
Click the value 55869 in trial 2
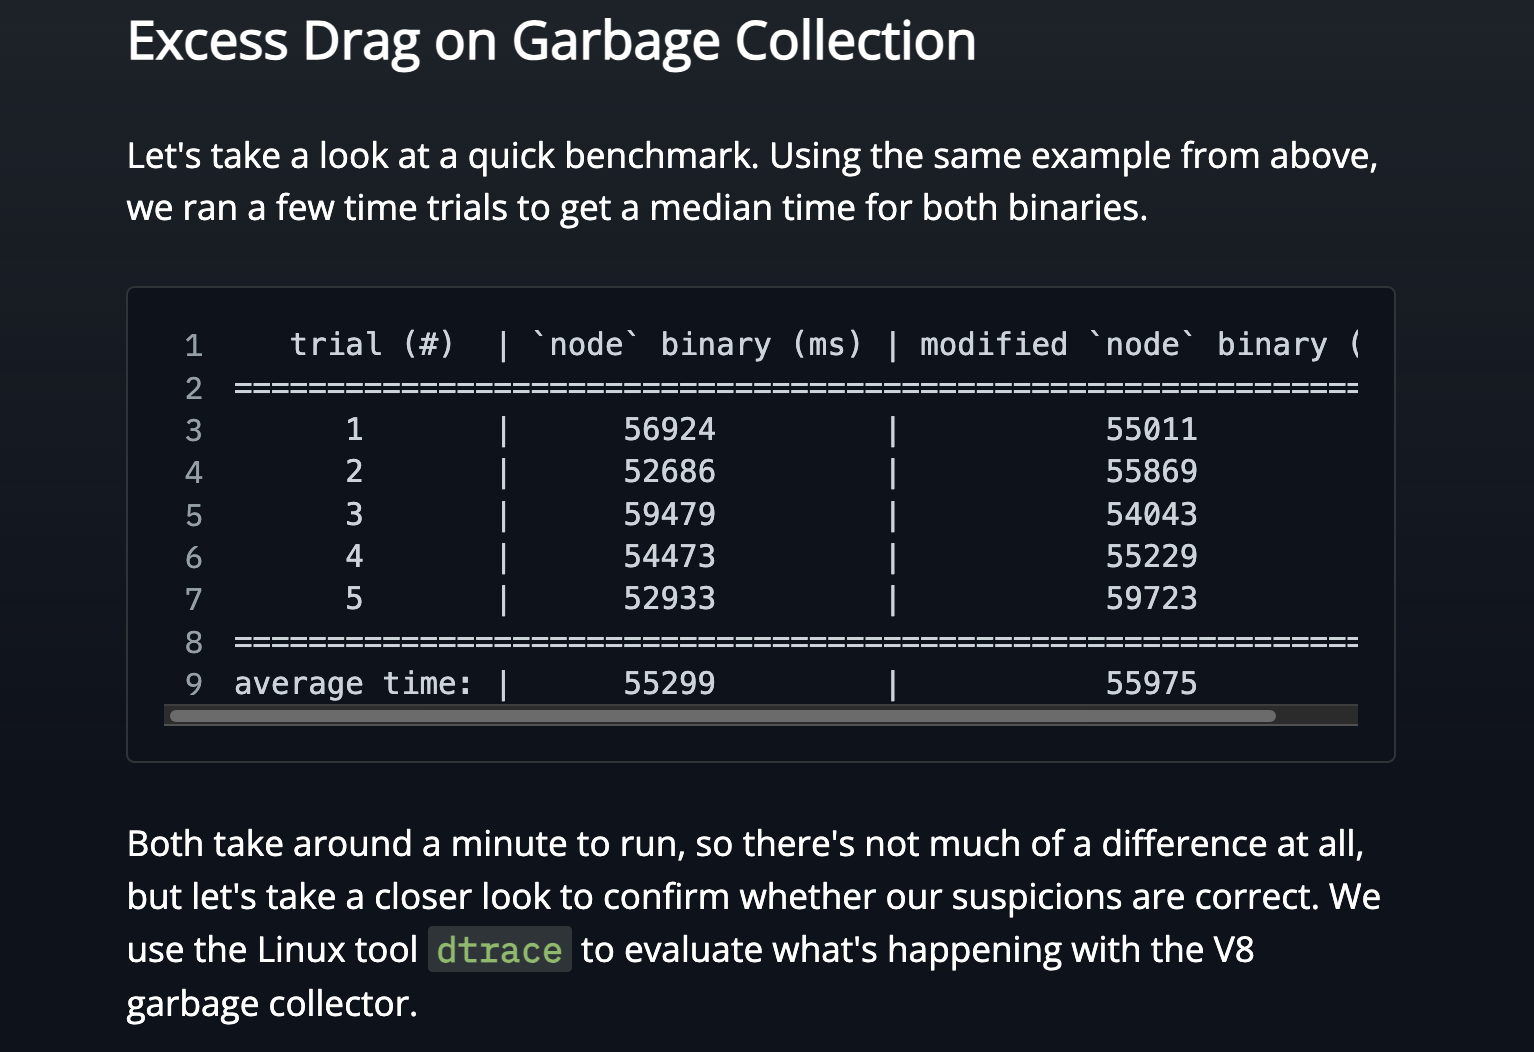tap(1151, 472)
